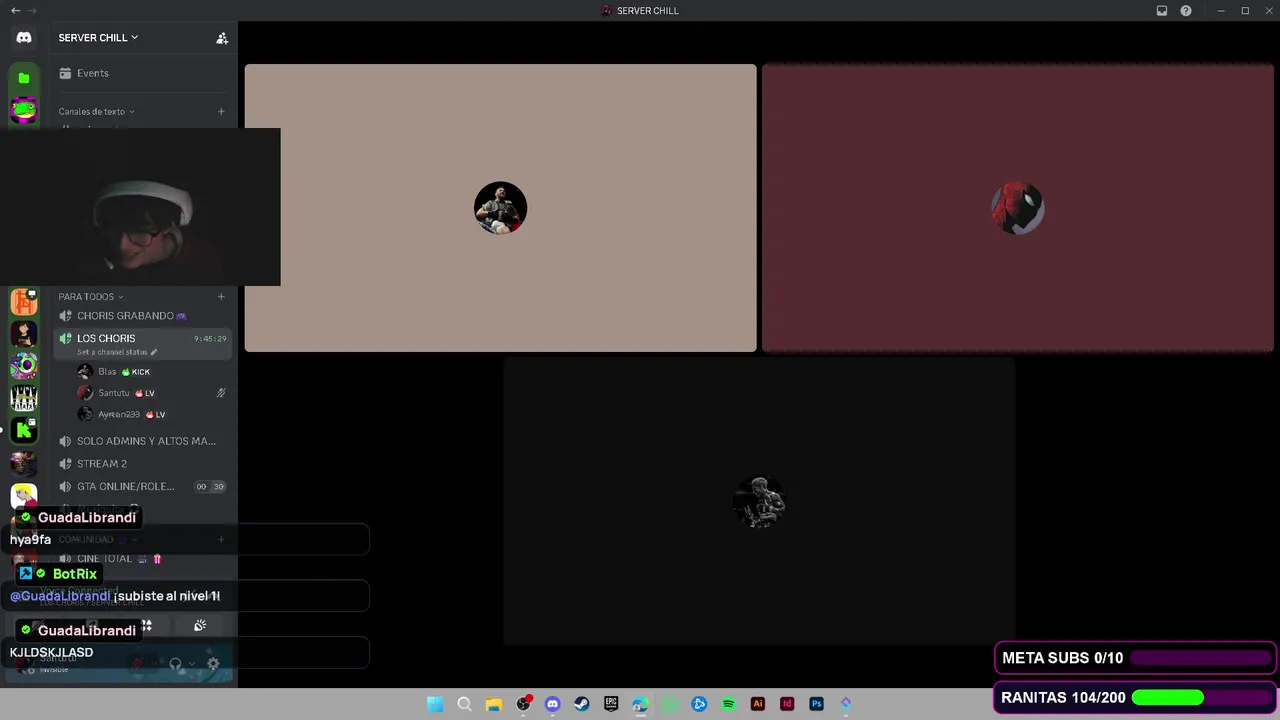Select the LOS CHORIS voice channel
The height and width of the screenshot is (720, 1280).
pos(142,343)
